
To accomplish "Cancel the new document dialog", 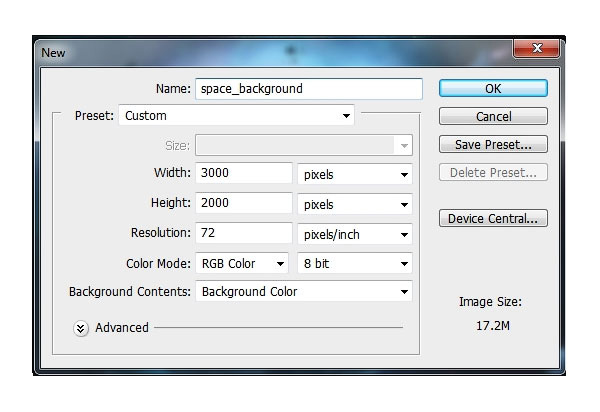I will [x=493, y=116].
